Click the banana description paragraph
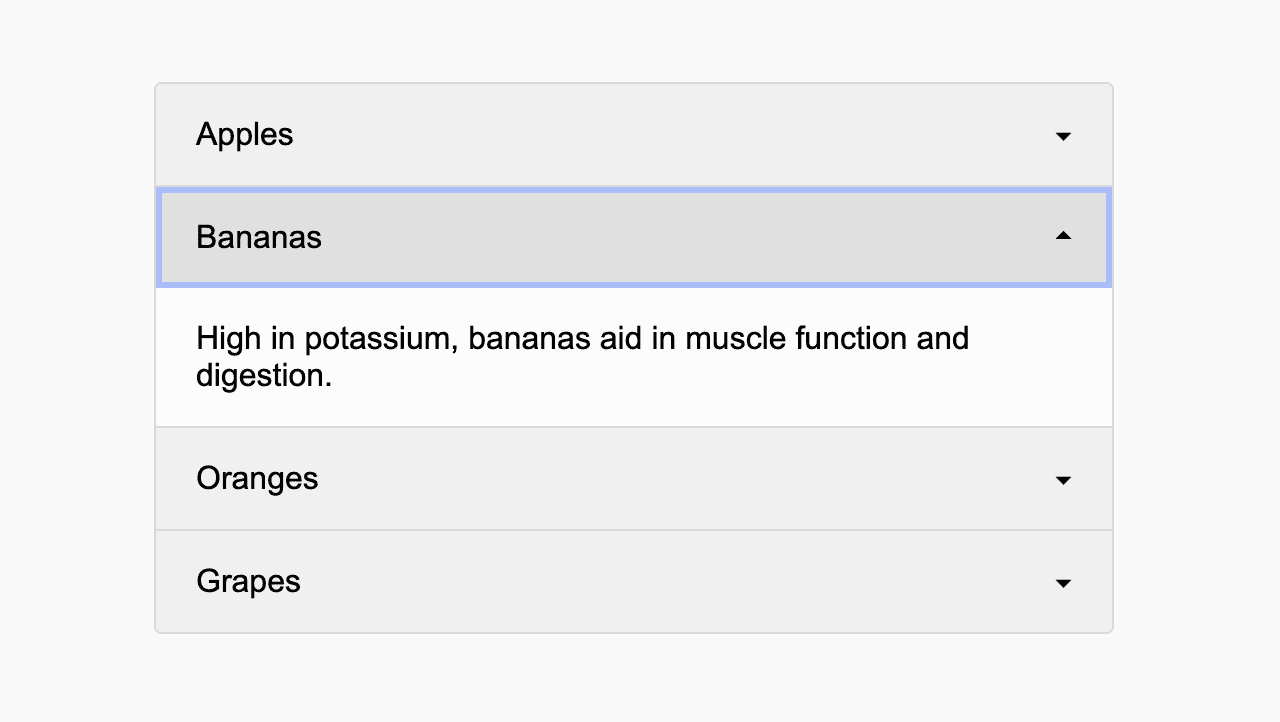Screen dimensions: 1280x722 pos(582,357)
